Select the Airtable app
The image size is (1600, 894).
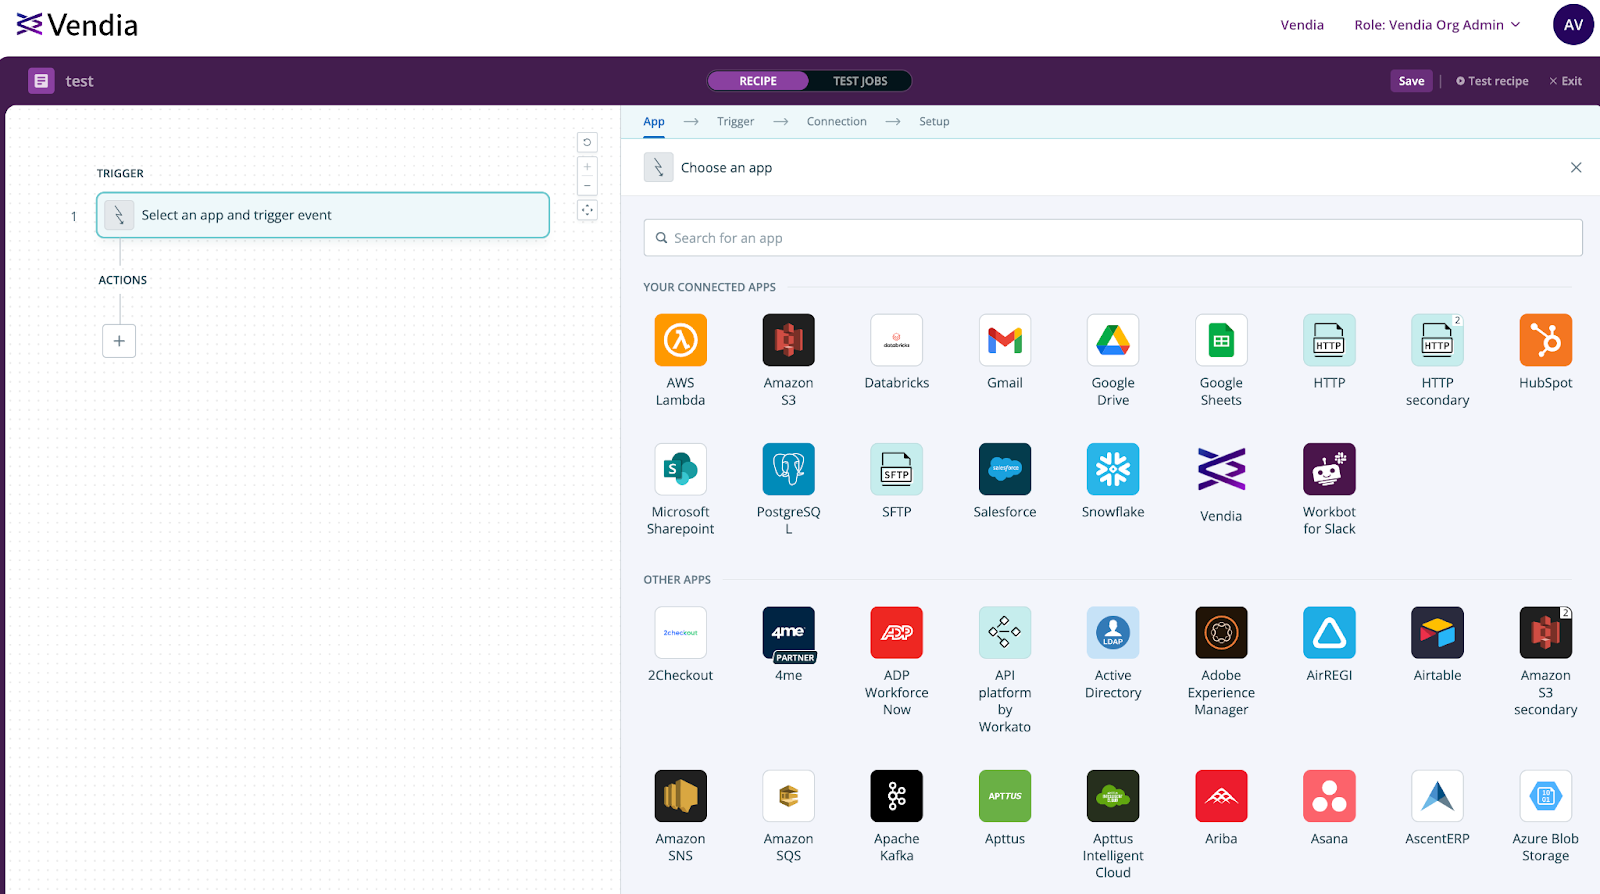pos(1437,632)
